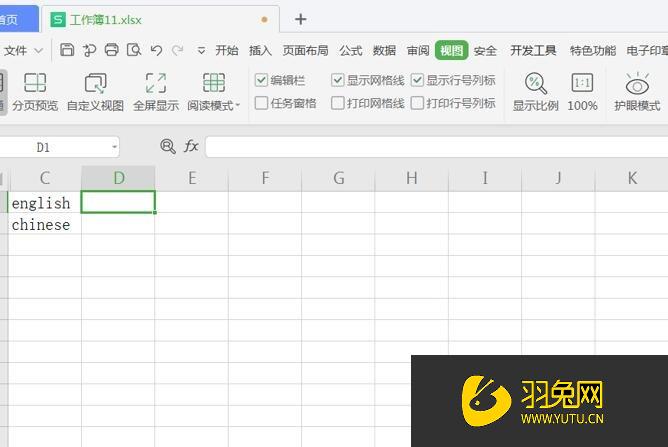Select column K header
Image resolution: width=668 pixels, height=447 pixels.
point(631,178)
